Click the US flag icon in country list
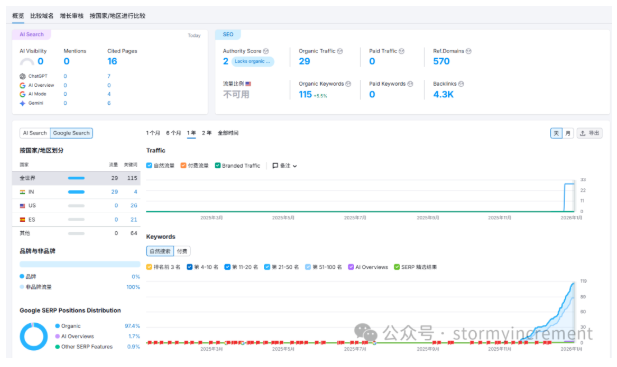The image size is (617, 367). tap(22, 206)
